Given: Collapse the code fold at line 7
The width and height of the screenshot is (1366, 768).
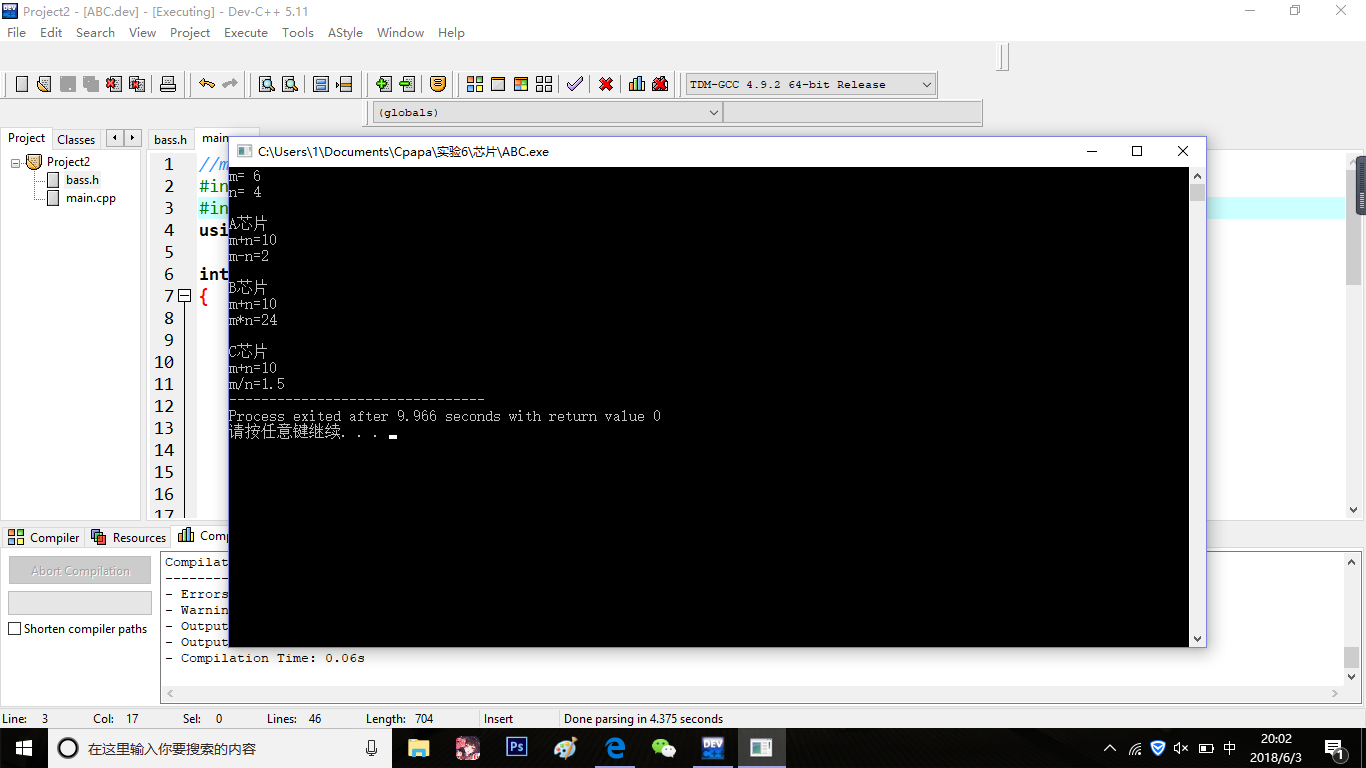Looking at the screenshot, I should pos(184,296).
